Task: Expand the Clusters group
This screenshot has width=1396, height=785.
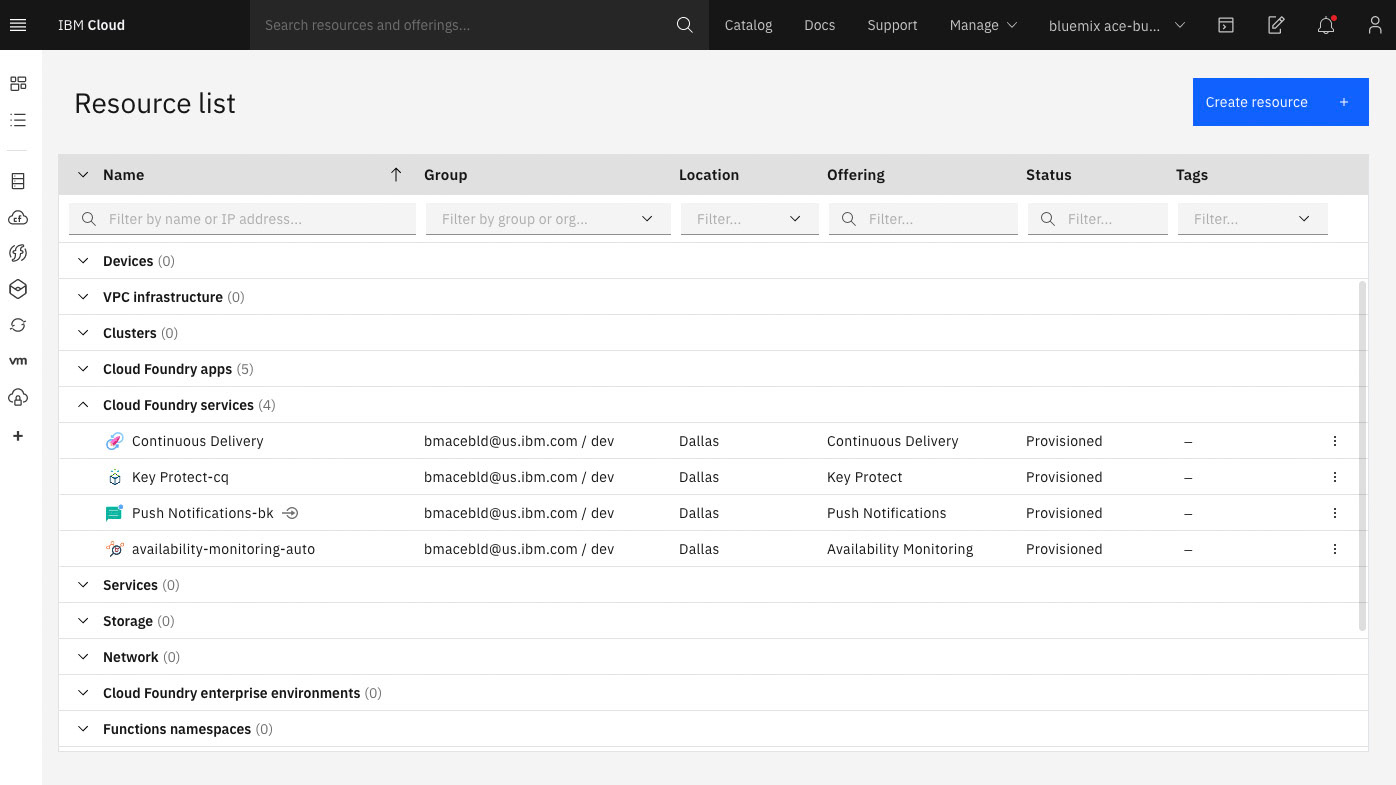Action: pos(83,333)
